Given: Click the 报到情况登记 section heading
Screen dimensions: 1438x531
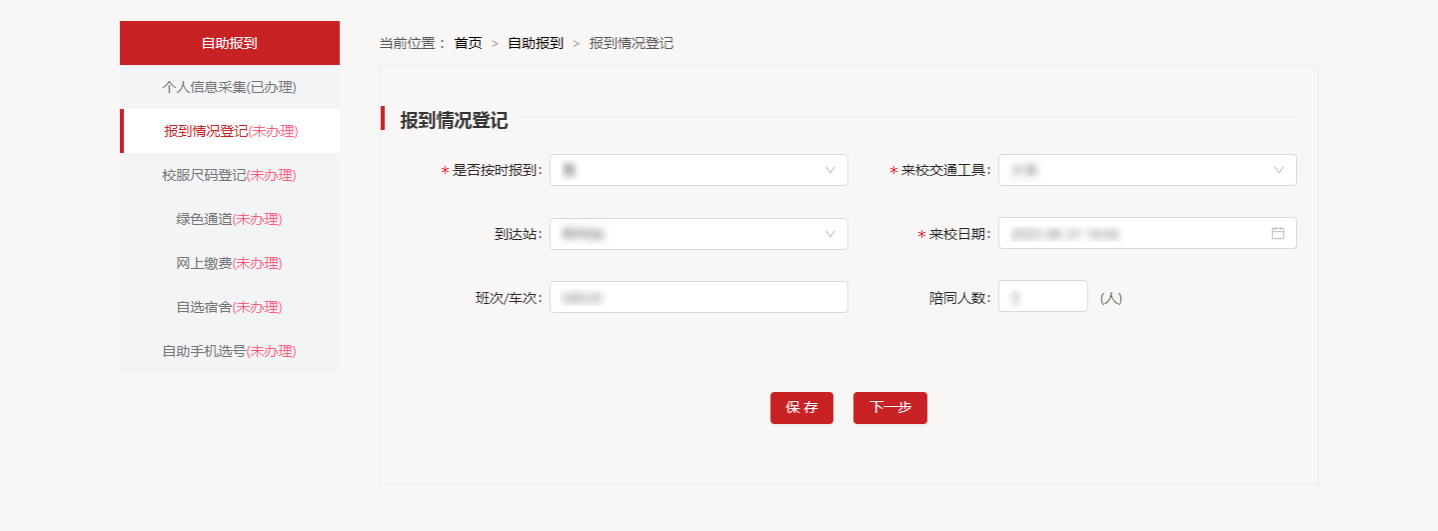Looking at the screenshot, I should 454,121.
